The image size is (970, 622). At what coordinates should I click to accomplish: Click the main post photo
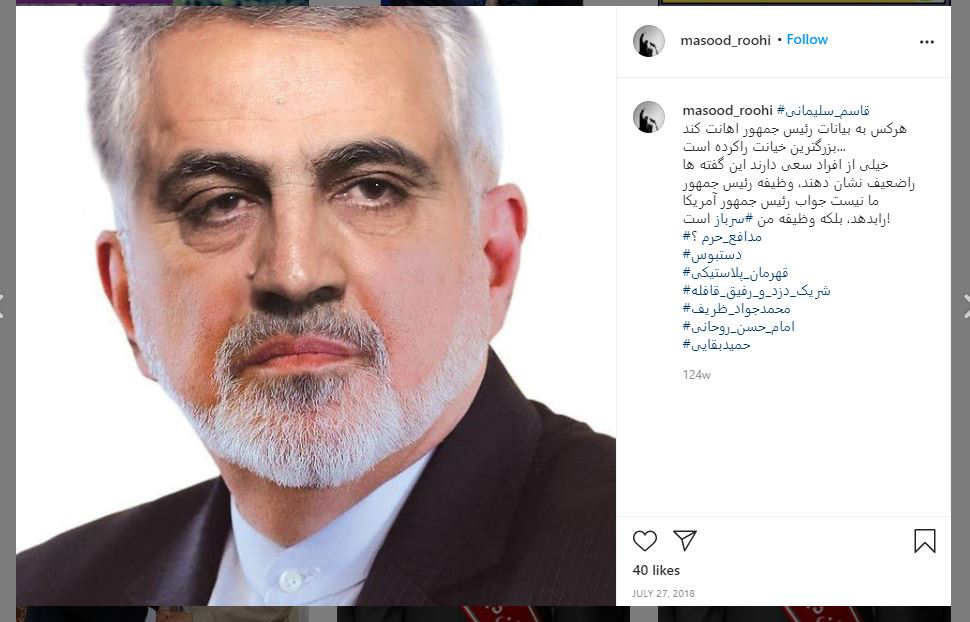pyautogui.click(x=315, y=306)
